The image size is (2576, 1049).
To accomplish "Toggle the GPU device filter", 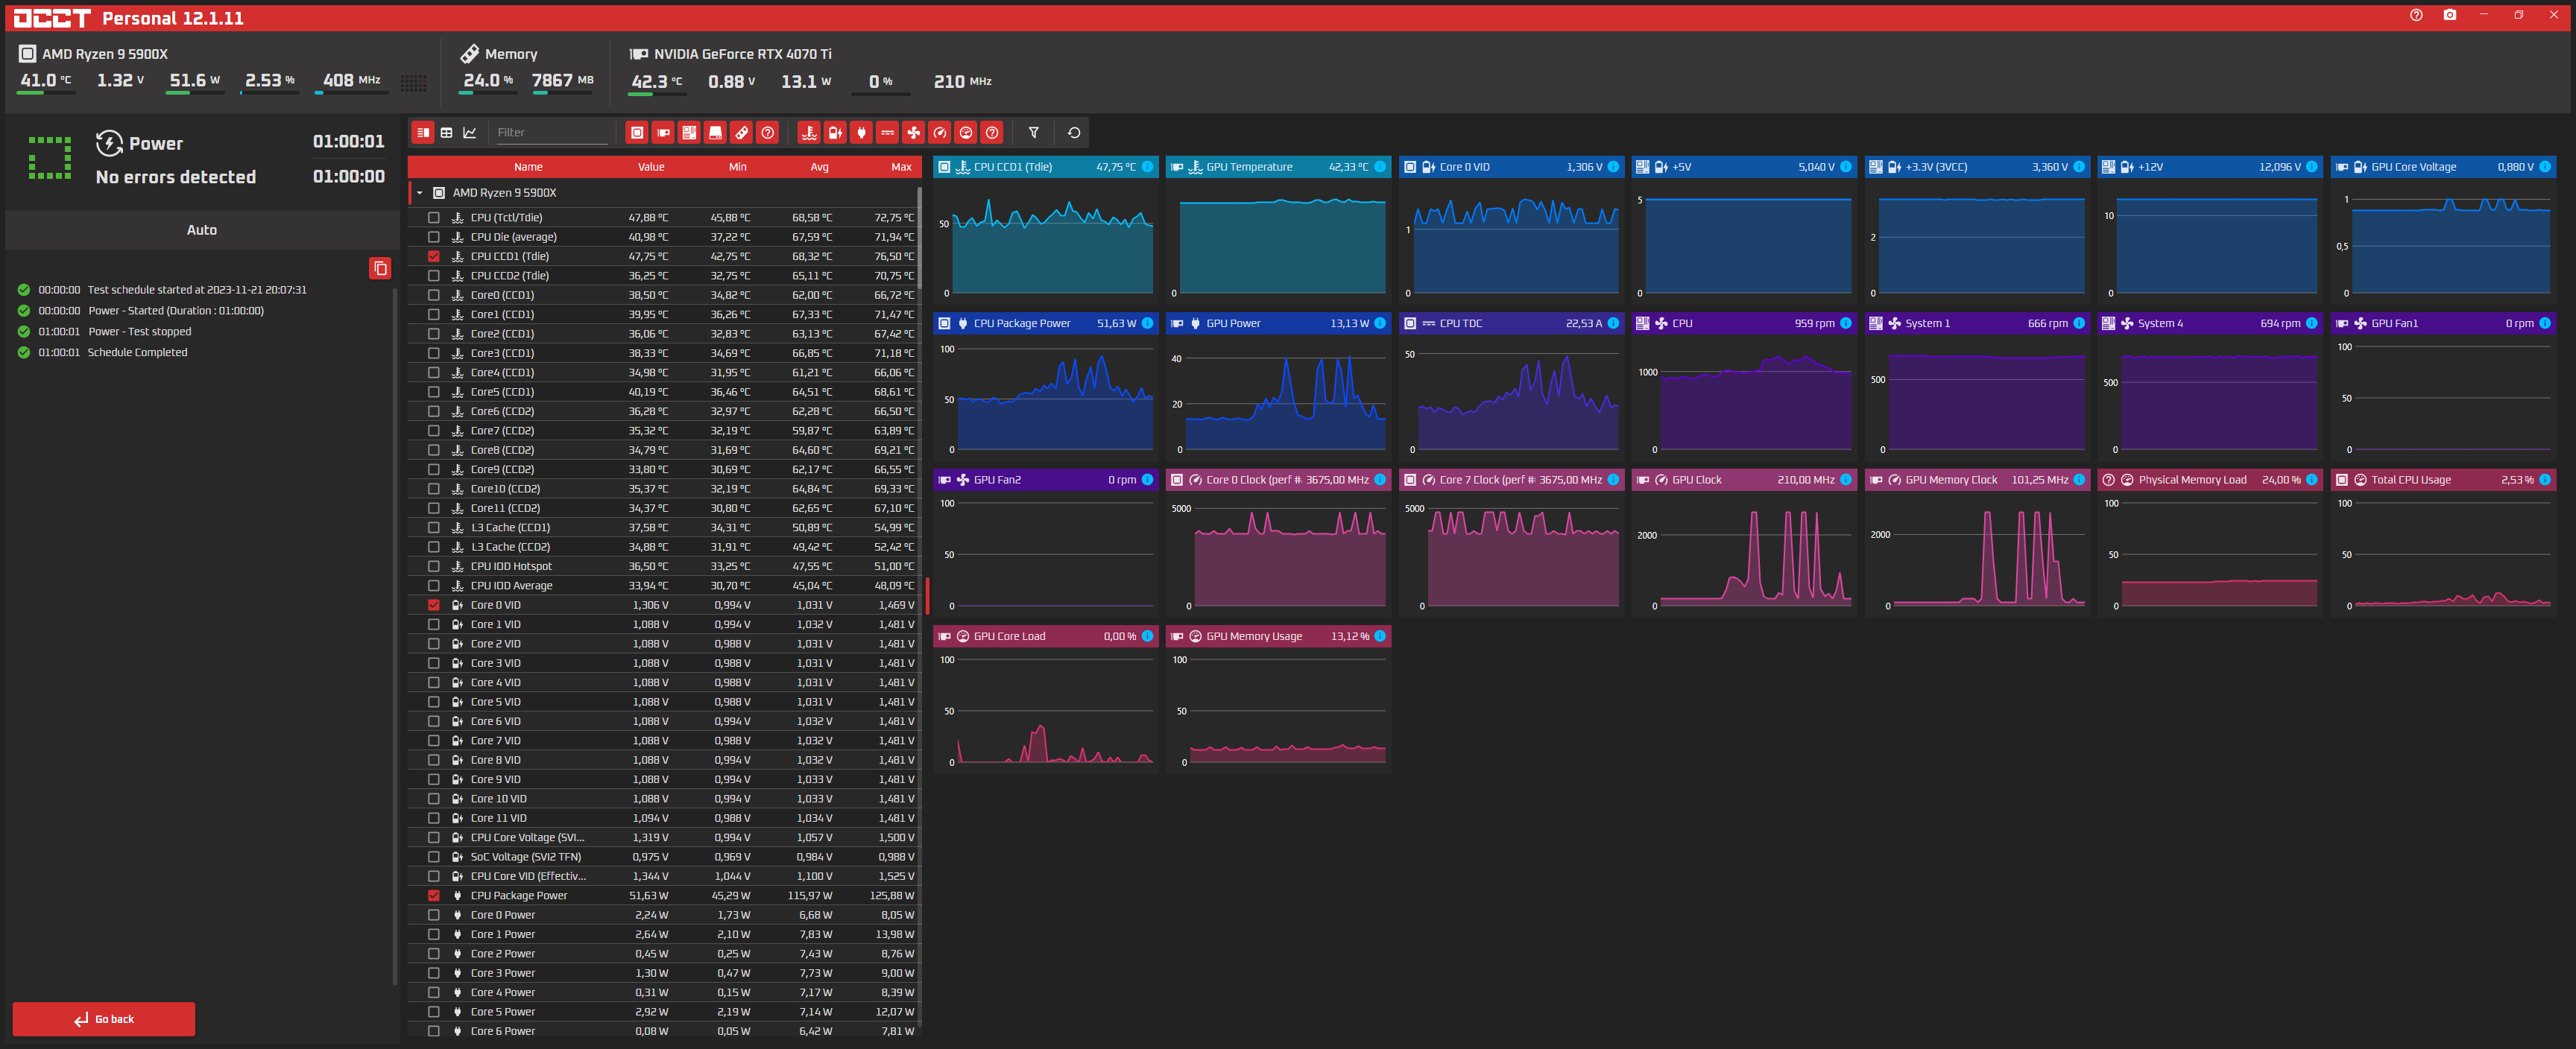I will pos(663,132).
